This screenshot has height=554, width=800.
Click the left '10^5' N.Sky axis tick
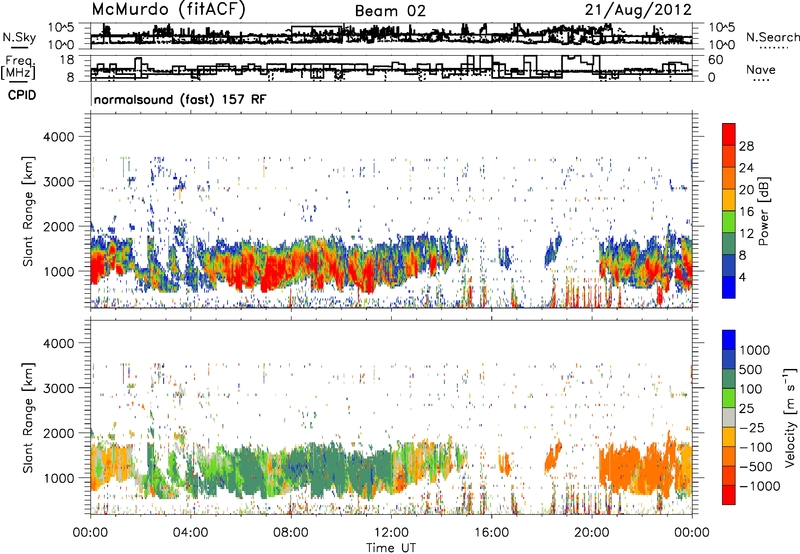coord(61,27)
